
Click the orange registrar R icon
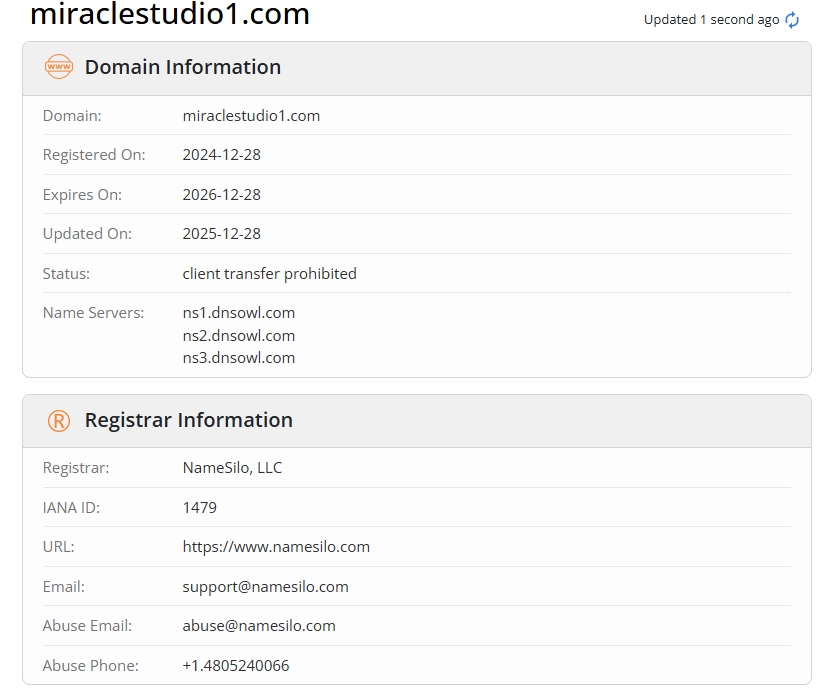point(59,421)
